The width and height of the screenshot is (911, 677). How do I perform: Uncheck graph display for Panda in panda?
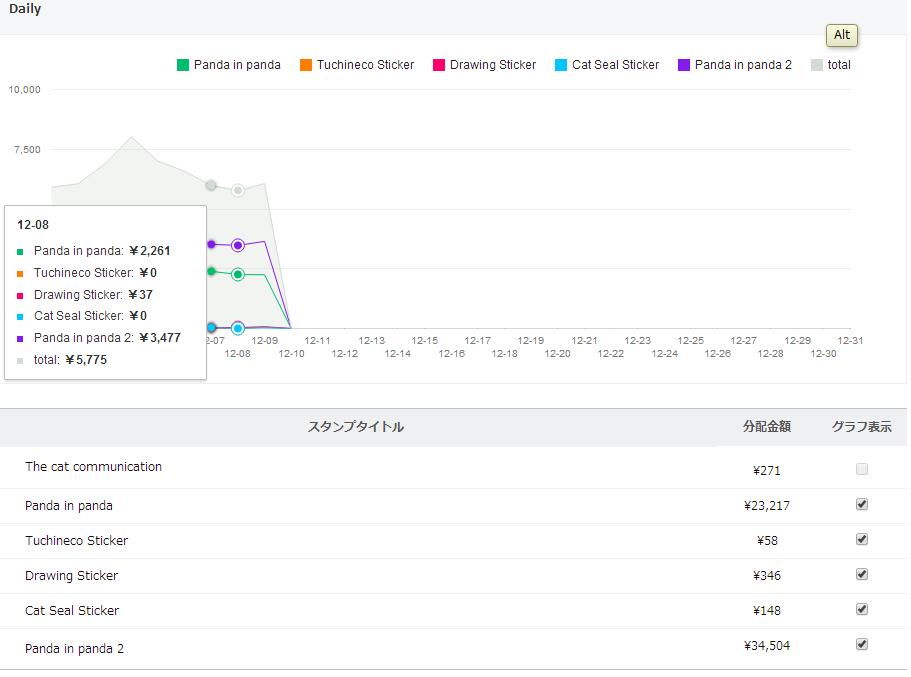pyautogui.click(x=862, y=505)
